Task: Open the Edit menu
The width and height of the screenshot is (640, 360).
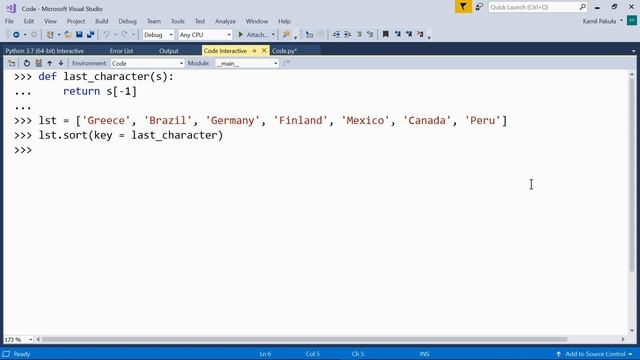Action: [29, 21]
